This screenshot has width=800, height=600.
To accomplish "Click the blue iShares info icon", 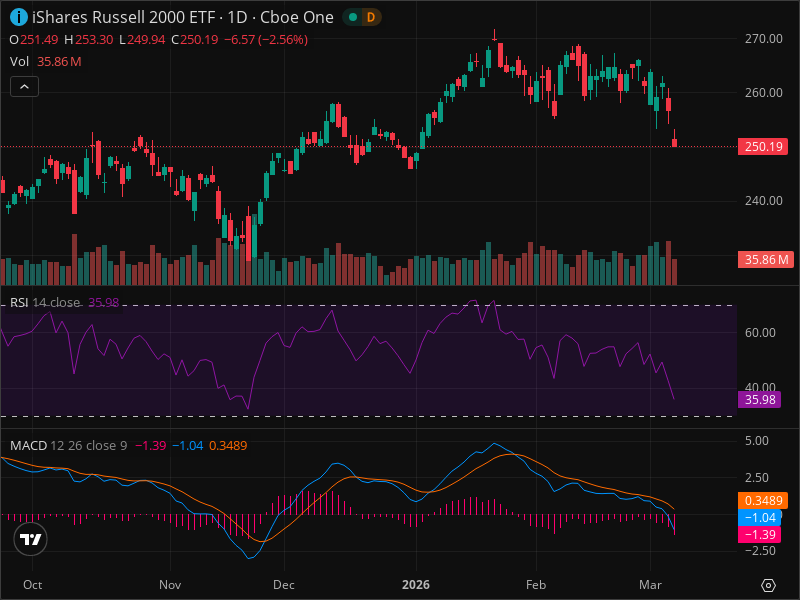I will coord(18,17).
